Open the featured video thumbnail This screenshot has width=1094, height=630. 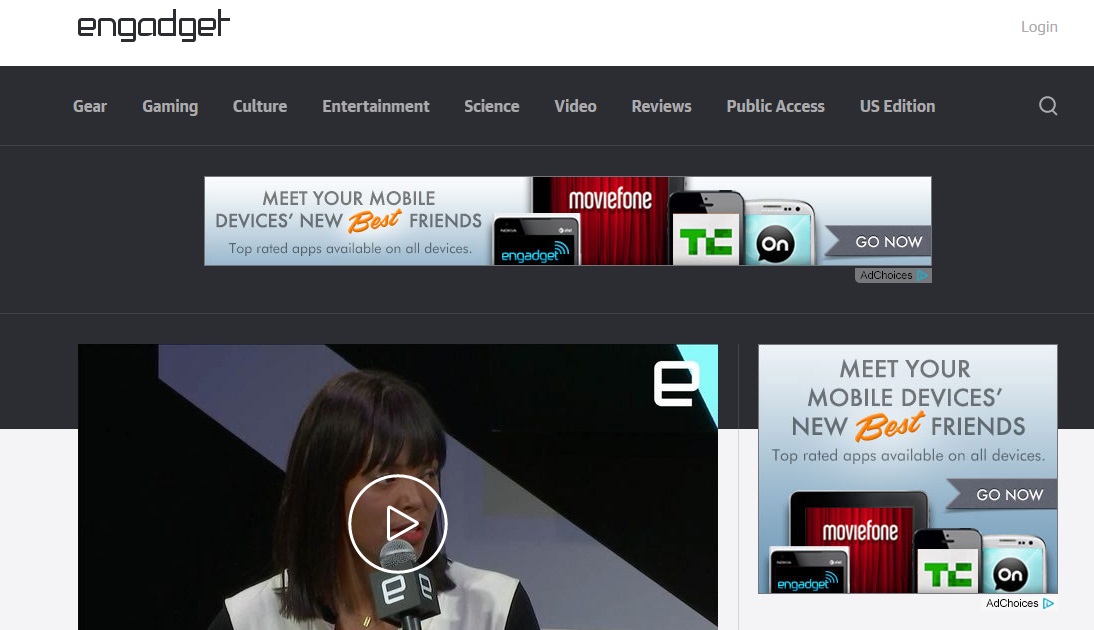pos(398,487)
